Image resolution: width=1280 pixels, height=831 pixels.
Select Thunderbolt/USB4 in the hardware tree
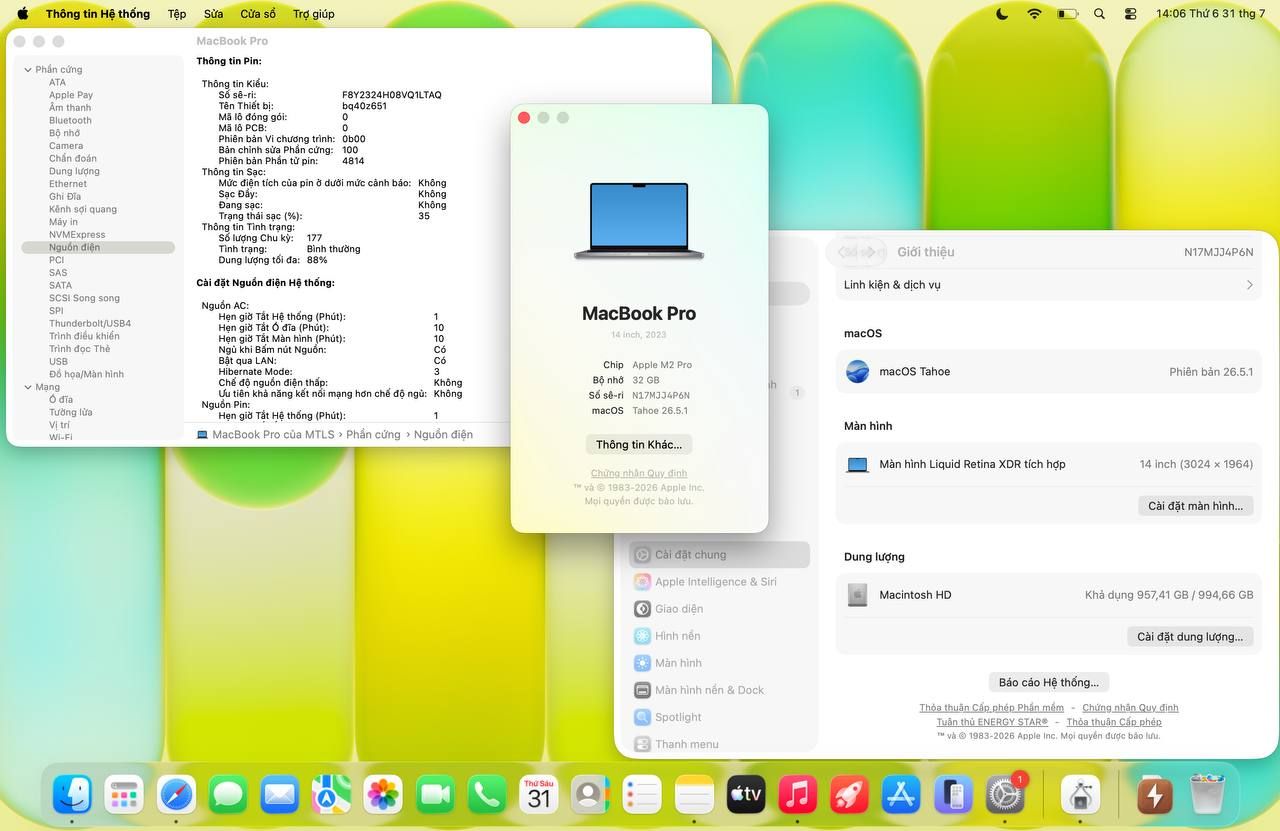pos(90,324)
